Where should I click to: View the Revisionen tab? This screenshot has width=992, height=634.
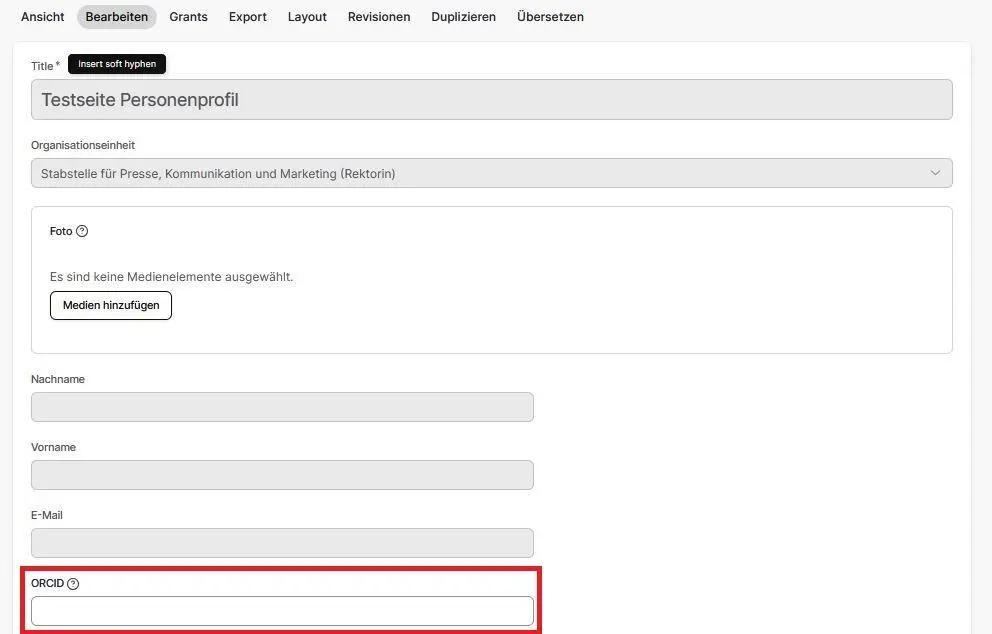[379, 17]
